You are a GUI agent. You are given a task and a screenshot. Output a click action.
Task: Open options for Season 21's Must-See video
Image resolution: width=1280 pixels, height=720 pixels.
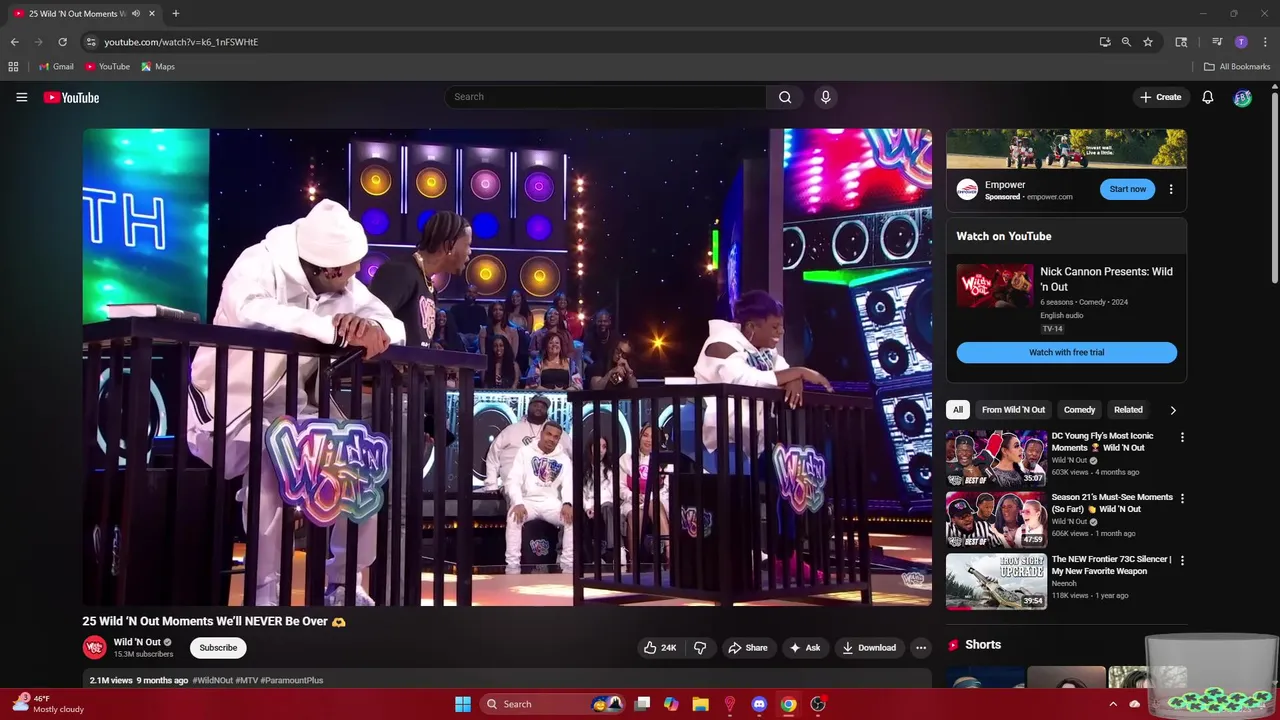point(1182,498)
